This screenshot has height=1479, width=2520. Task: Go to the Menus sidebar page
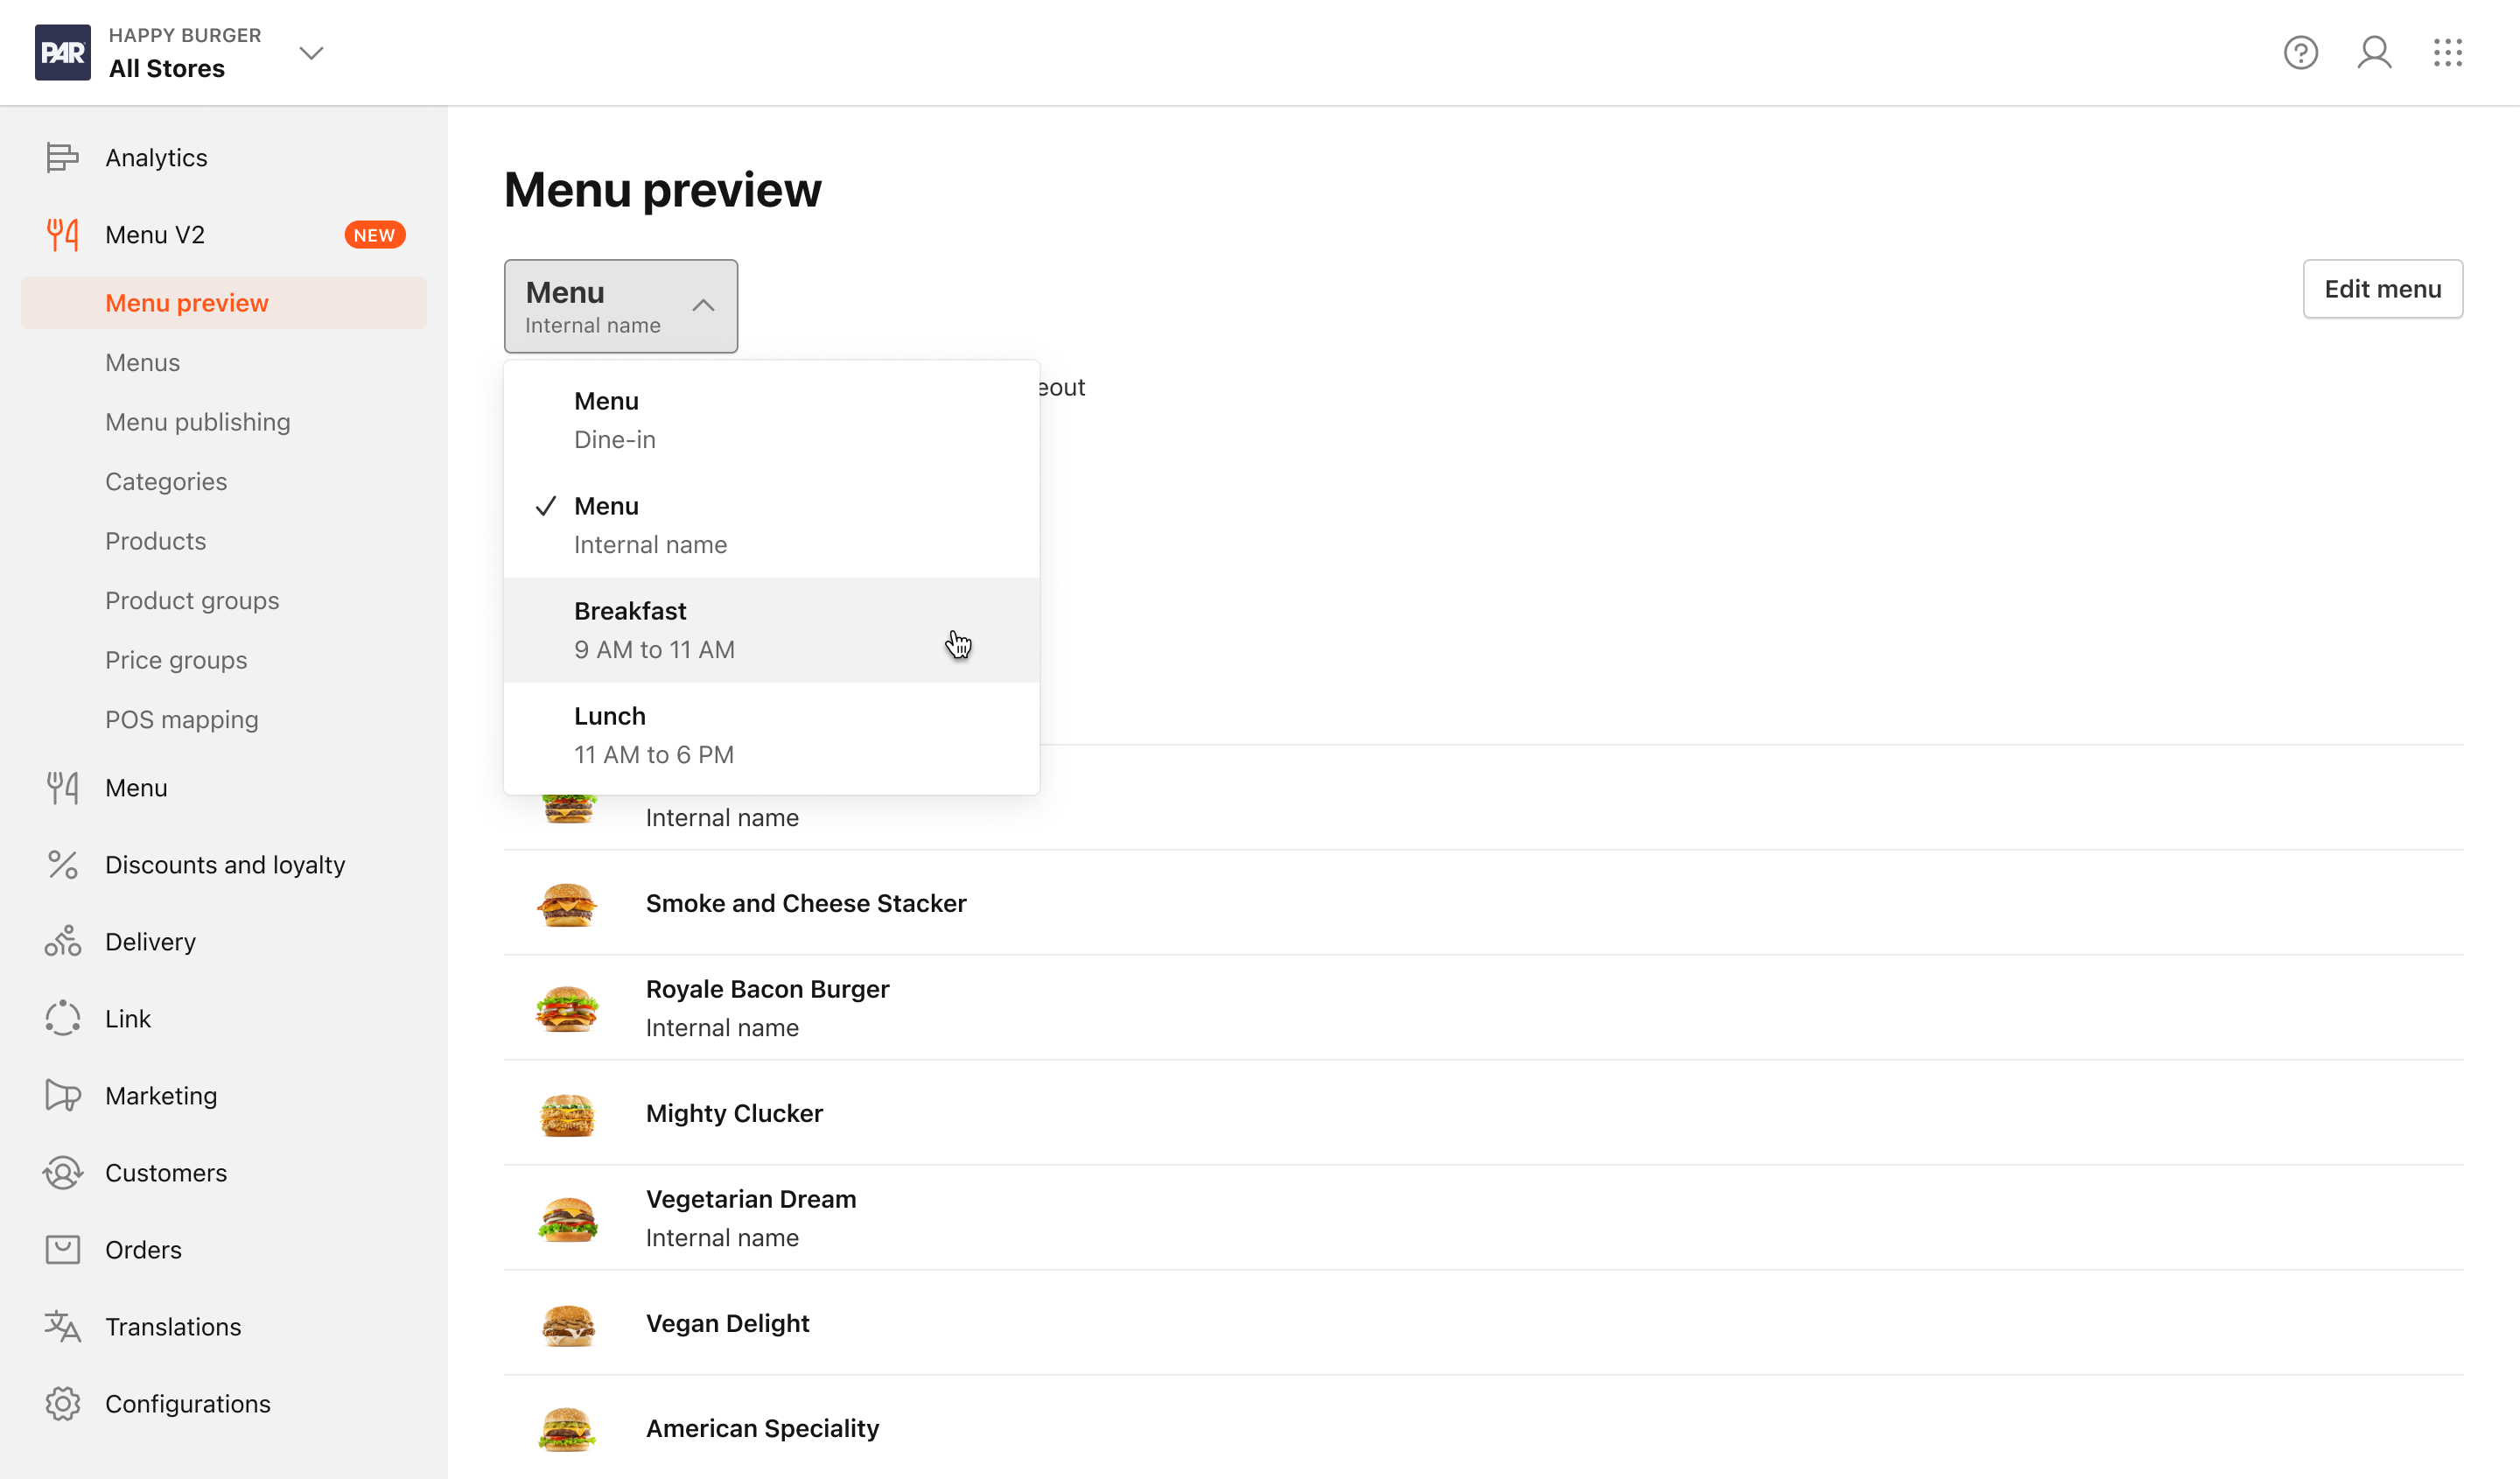[x=143, y=362]
